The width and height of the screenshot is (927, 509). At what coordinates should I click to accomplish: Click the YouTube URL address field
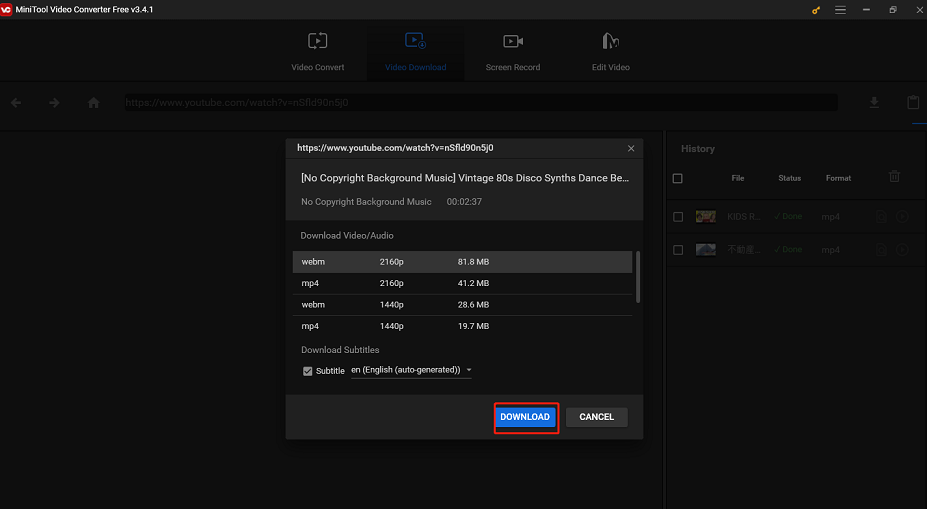coord(481,102)
